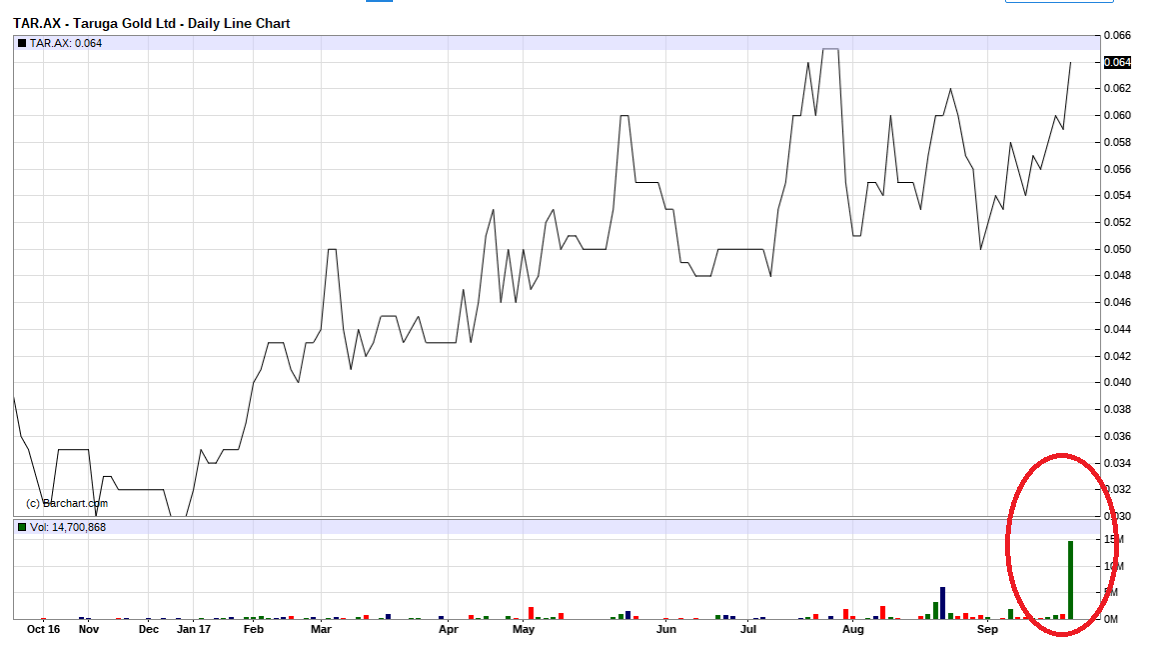Click the 'Nov' date axis label
This screenshot has width=1155, height=650.
[x=89, y=629]
